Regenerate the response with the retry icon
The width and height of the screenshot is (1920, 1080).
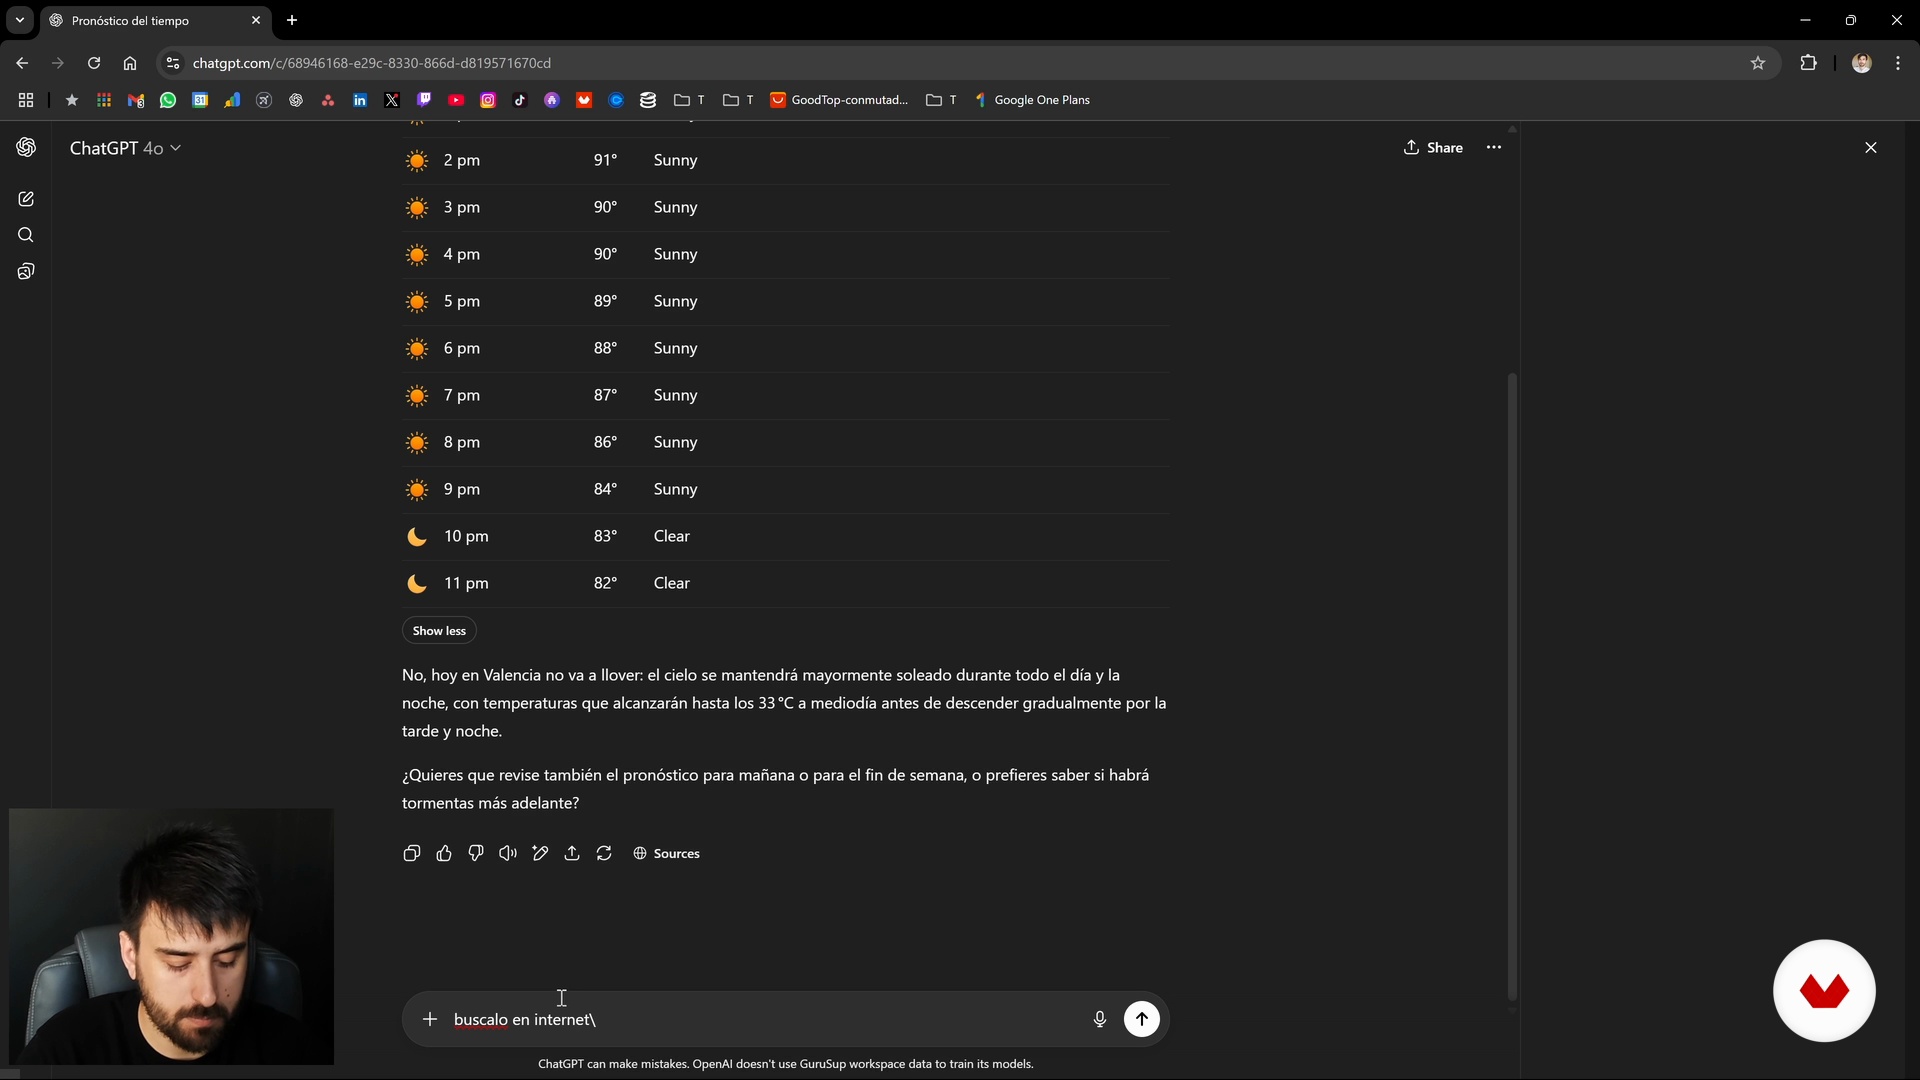(x=604, y=853)
